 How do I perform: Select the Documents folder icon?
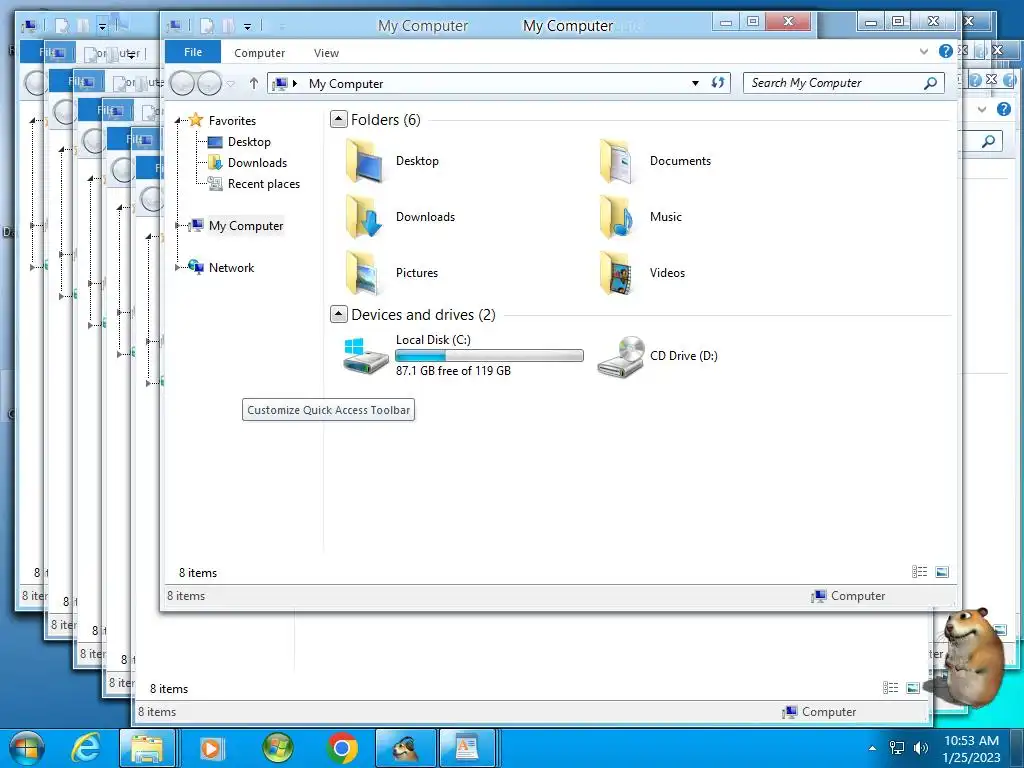click(x=616, y=161)
